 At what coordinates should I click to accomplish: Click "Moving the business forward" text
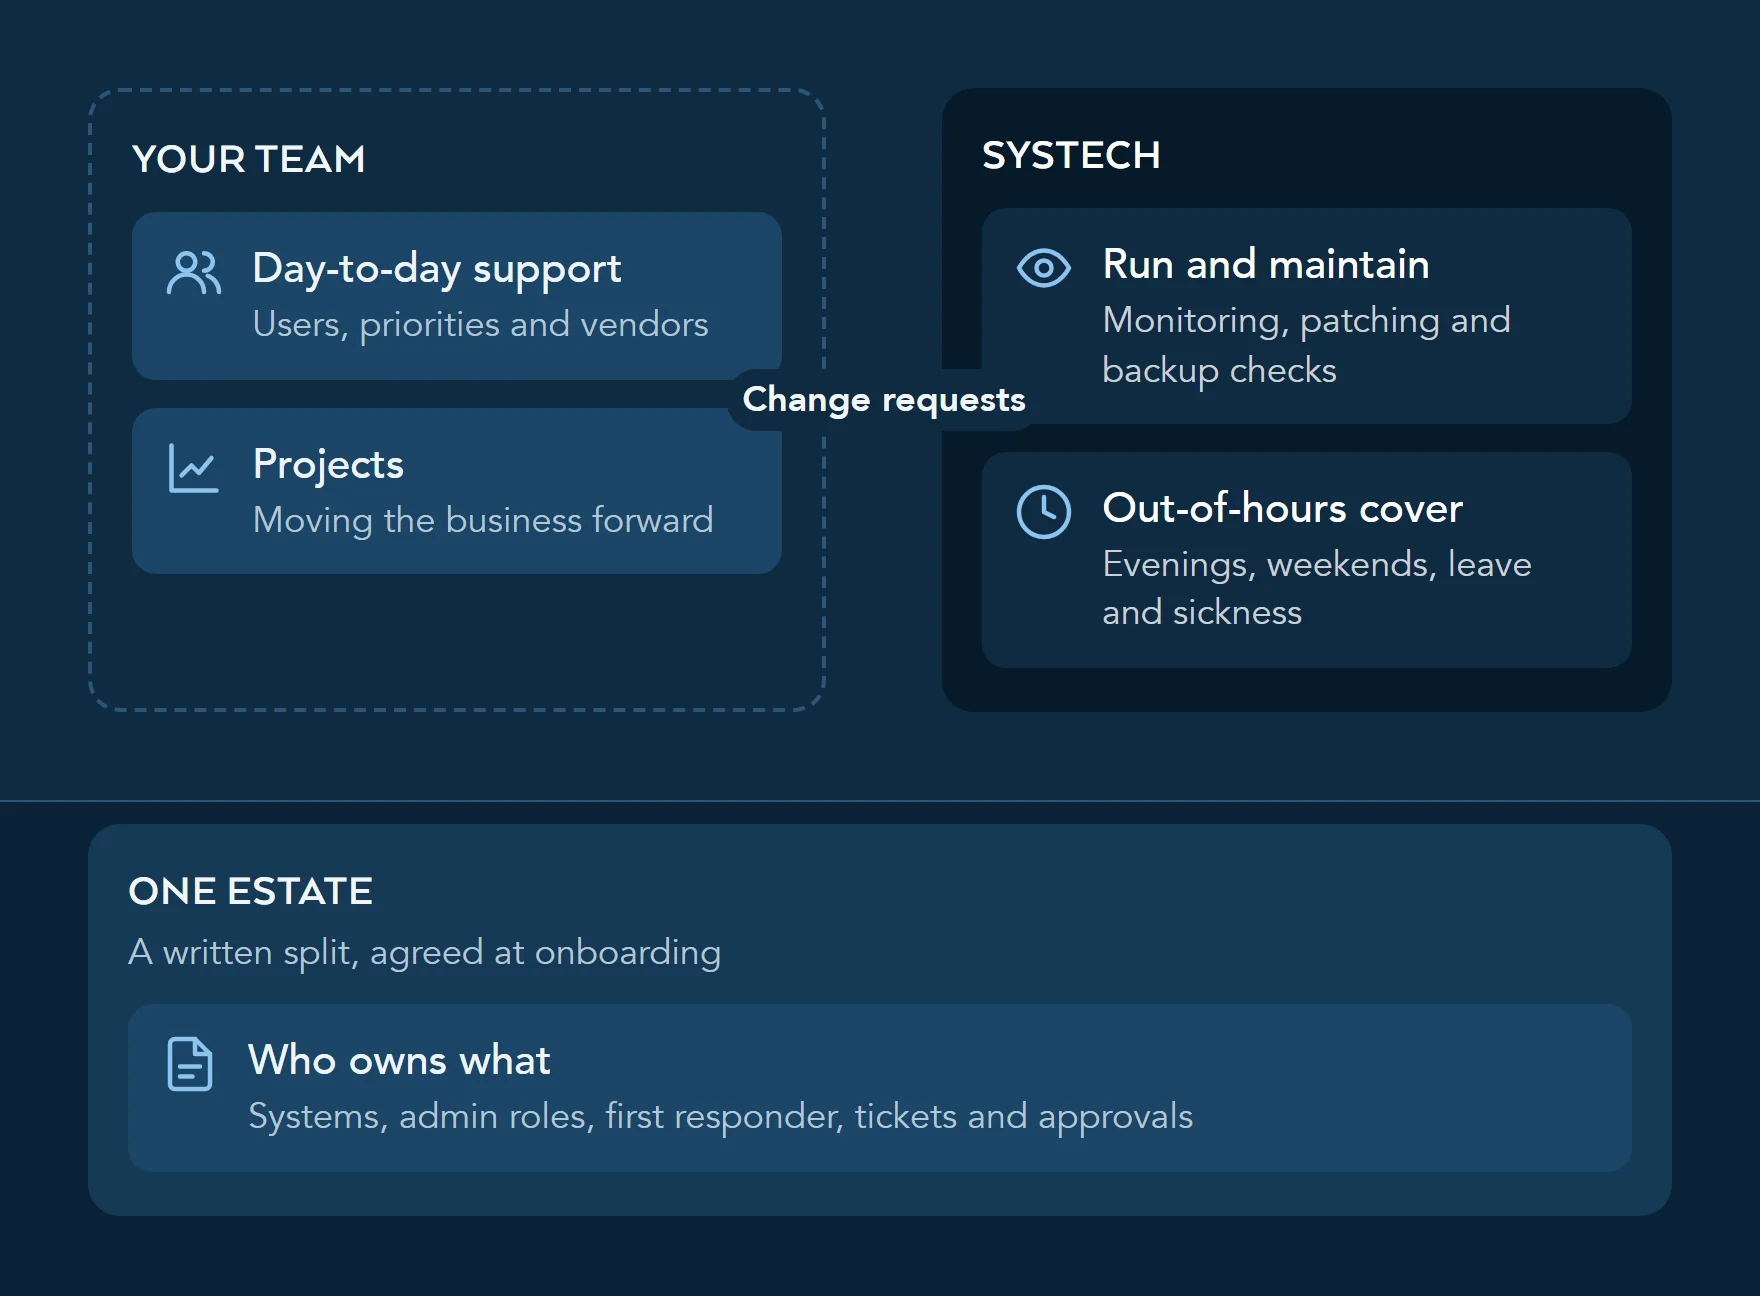click(483, 520)
